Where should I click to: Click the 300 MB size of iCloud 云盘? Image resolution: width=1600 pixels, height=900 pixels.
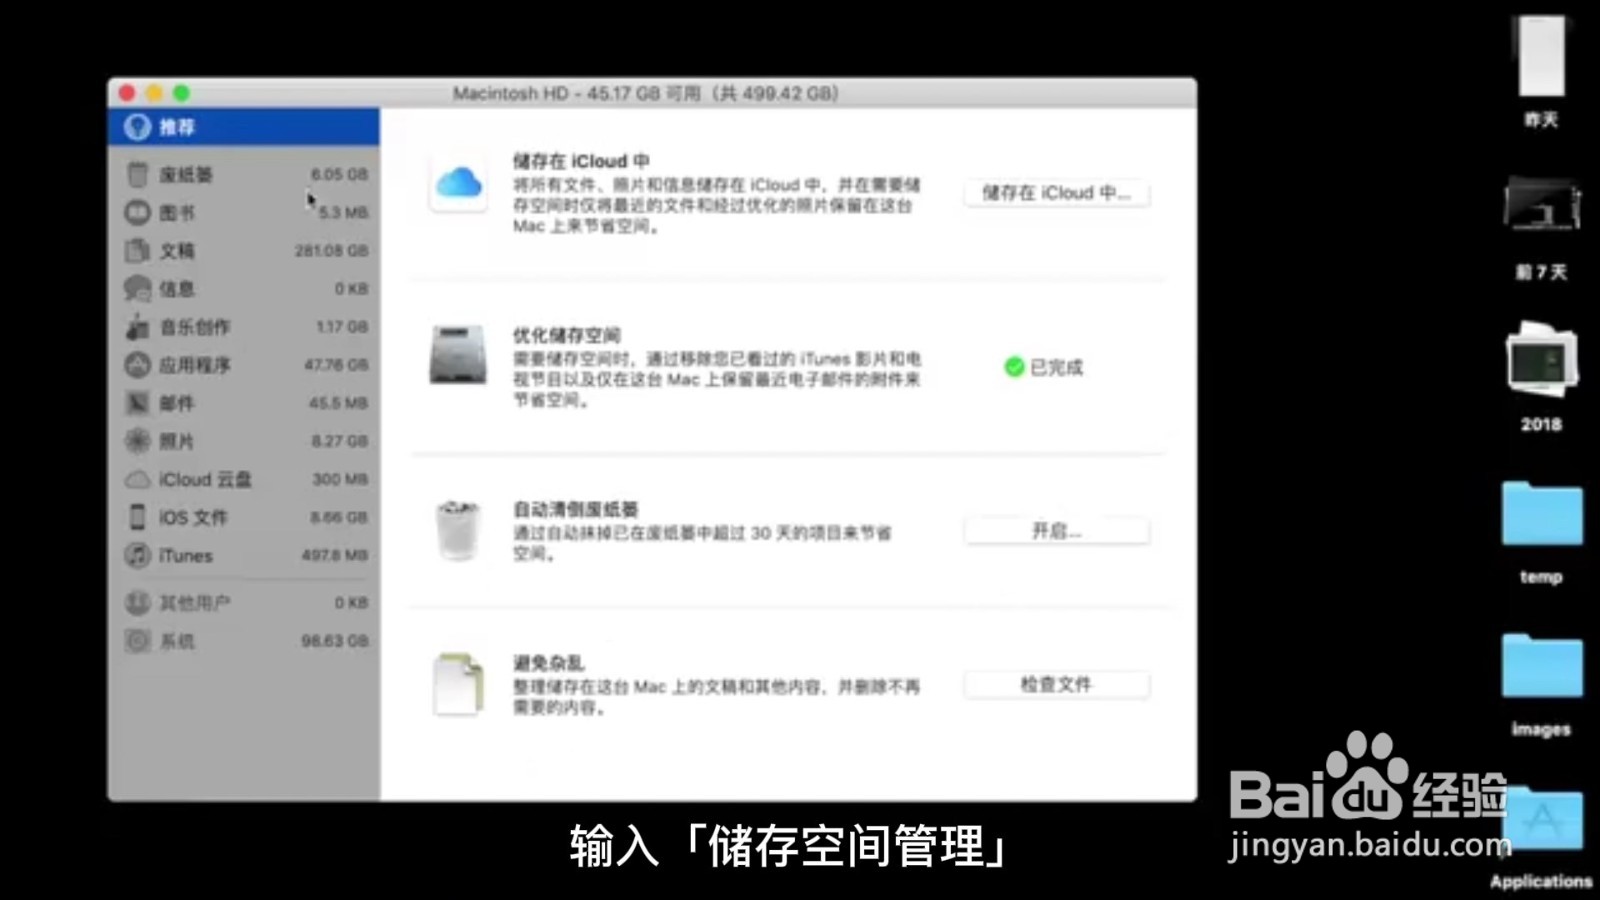[340, 479]
